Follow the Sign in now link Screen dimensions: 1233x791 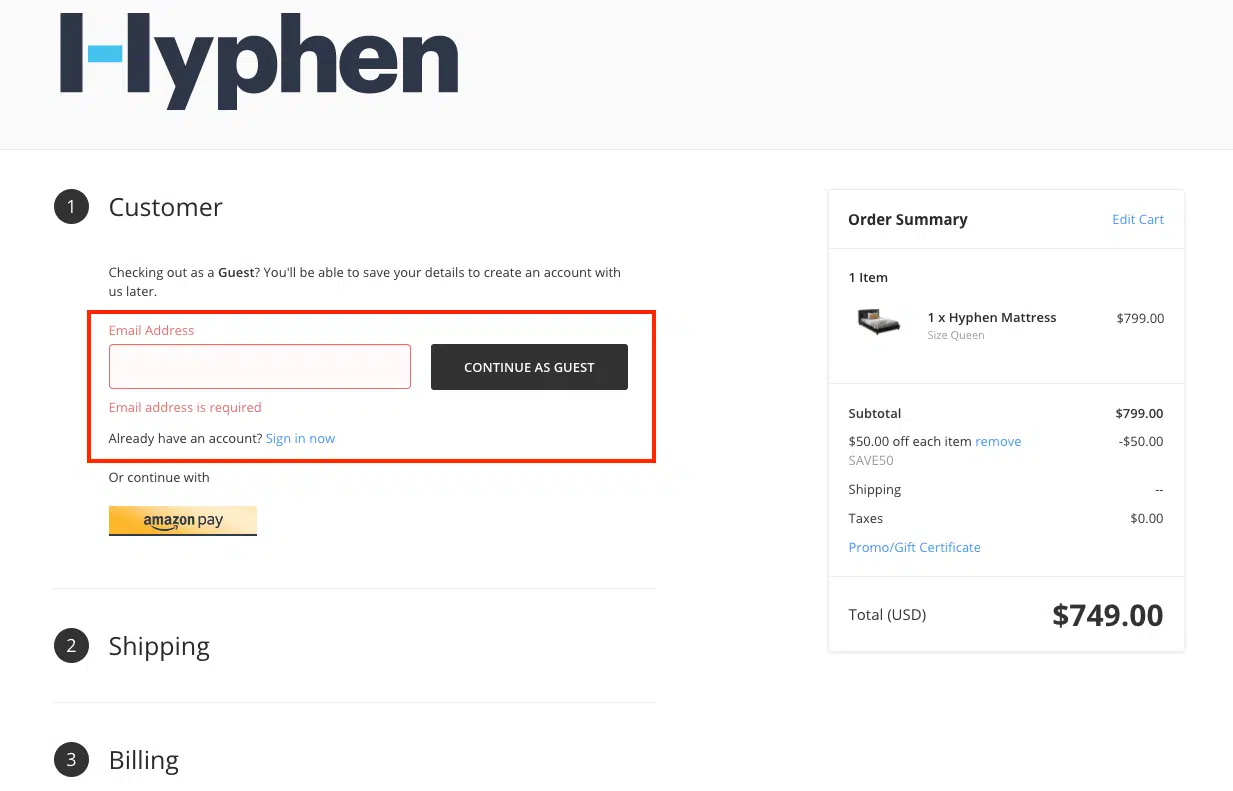(300, 438)
